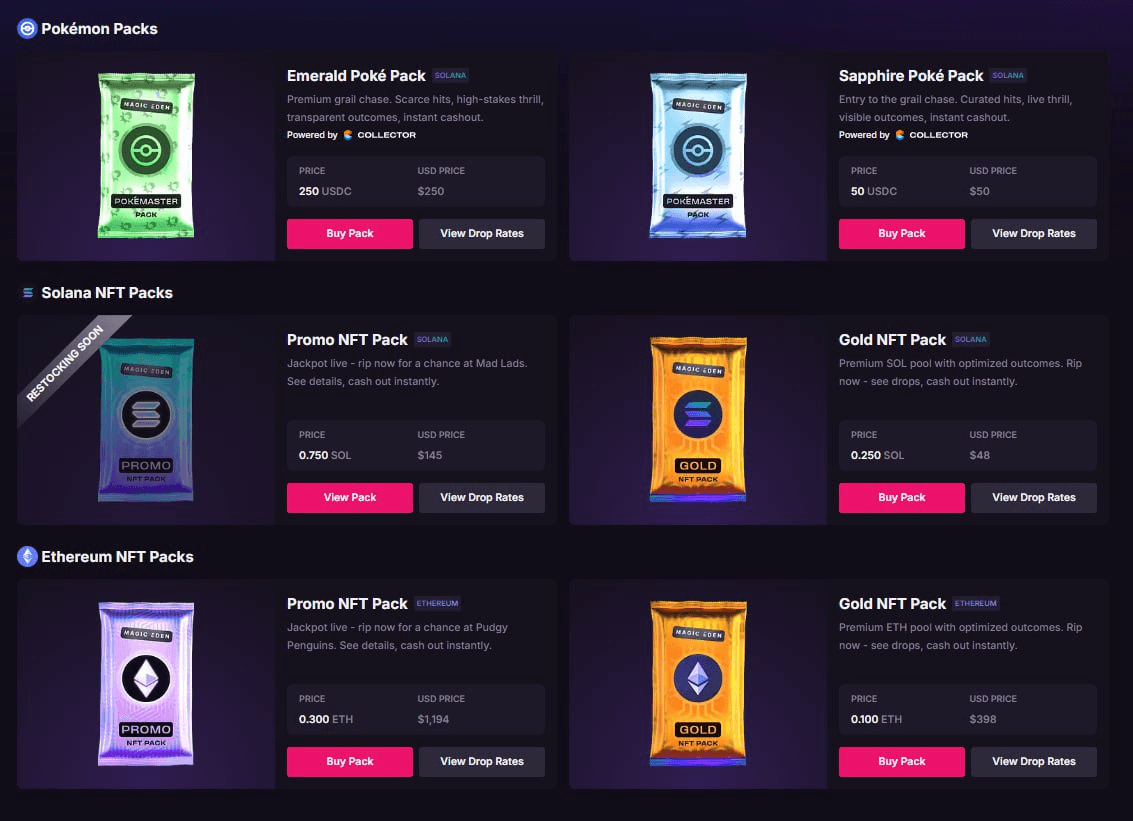View drop rates for Ethereum Gold NFT Pack
1133x821 pixels.
(1033, 762)
